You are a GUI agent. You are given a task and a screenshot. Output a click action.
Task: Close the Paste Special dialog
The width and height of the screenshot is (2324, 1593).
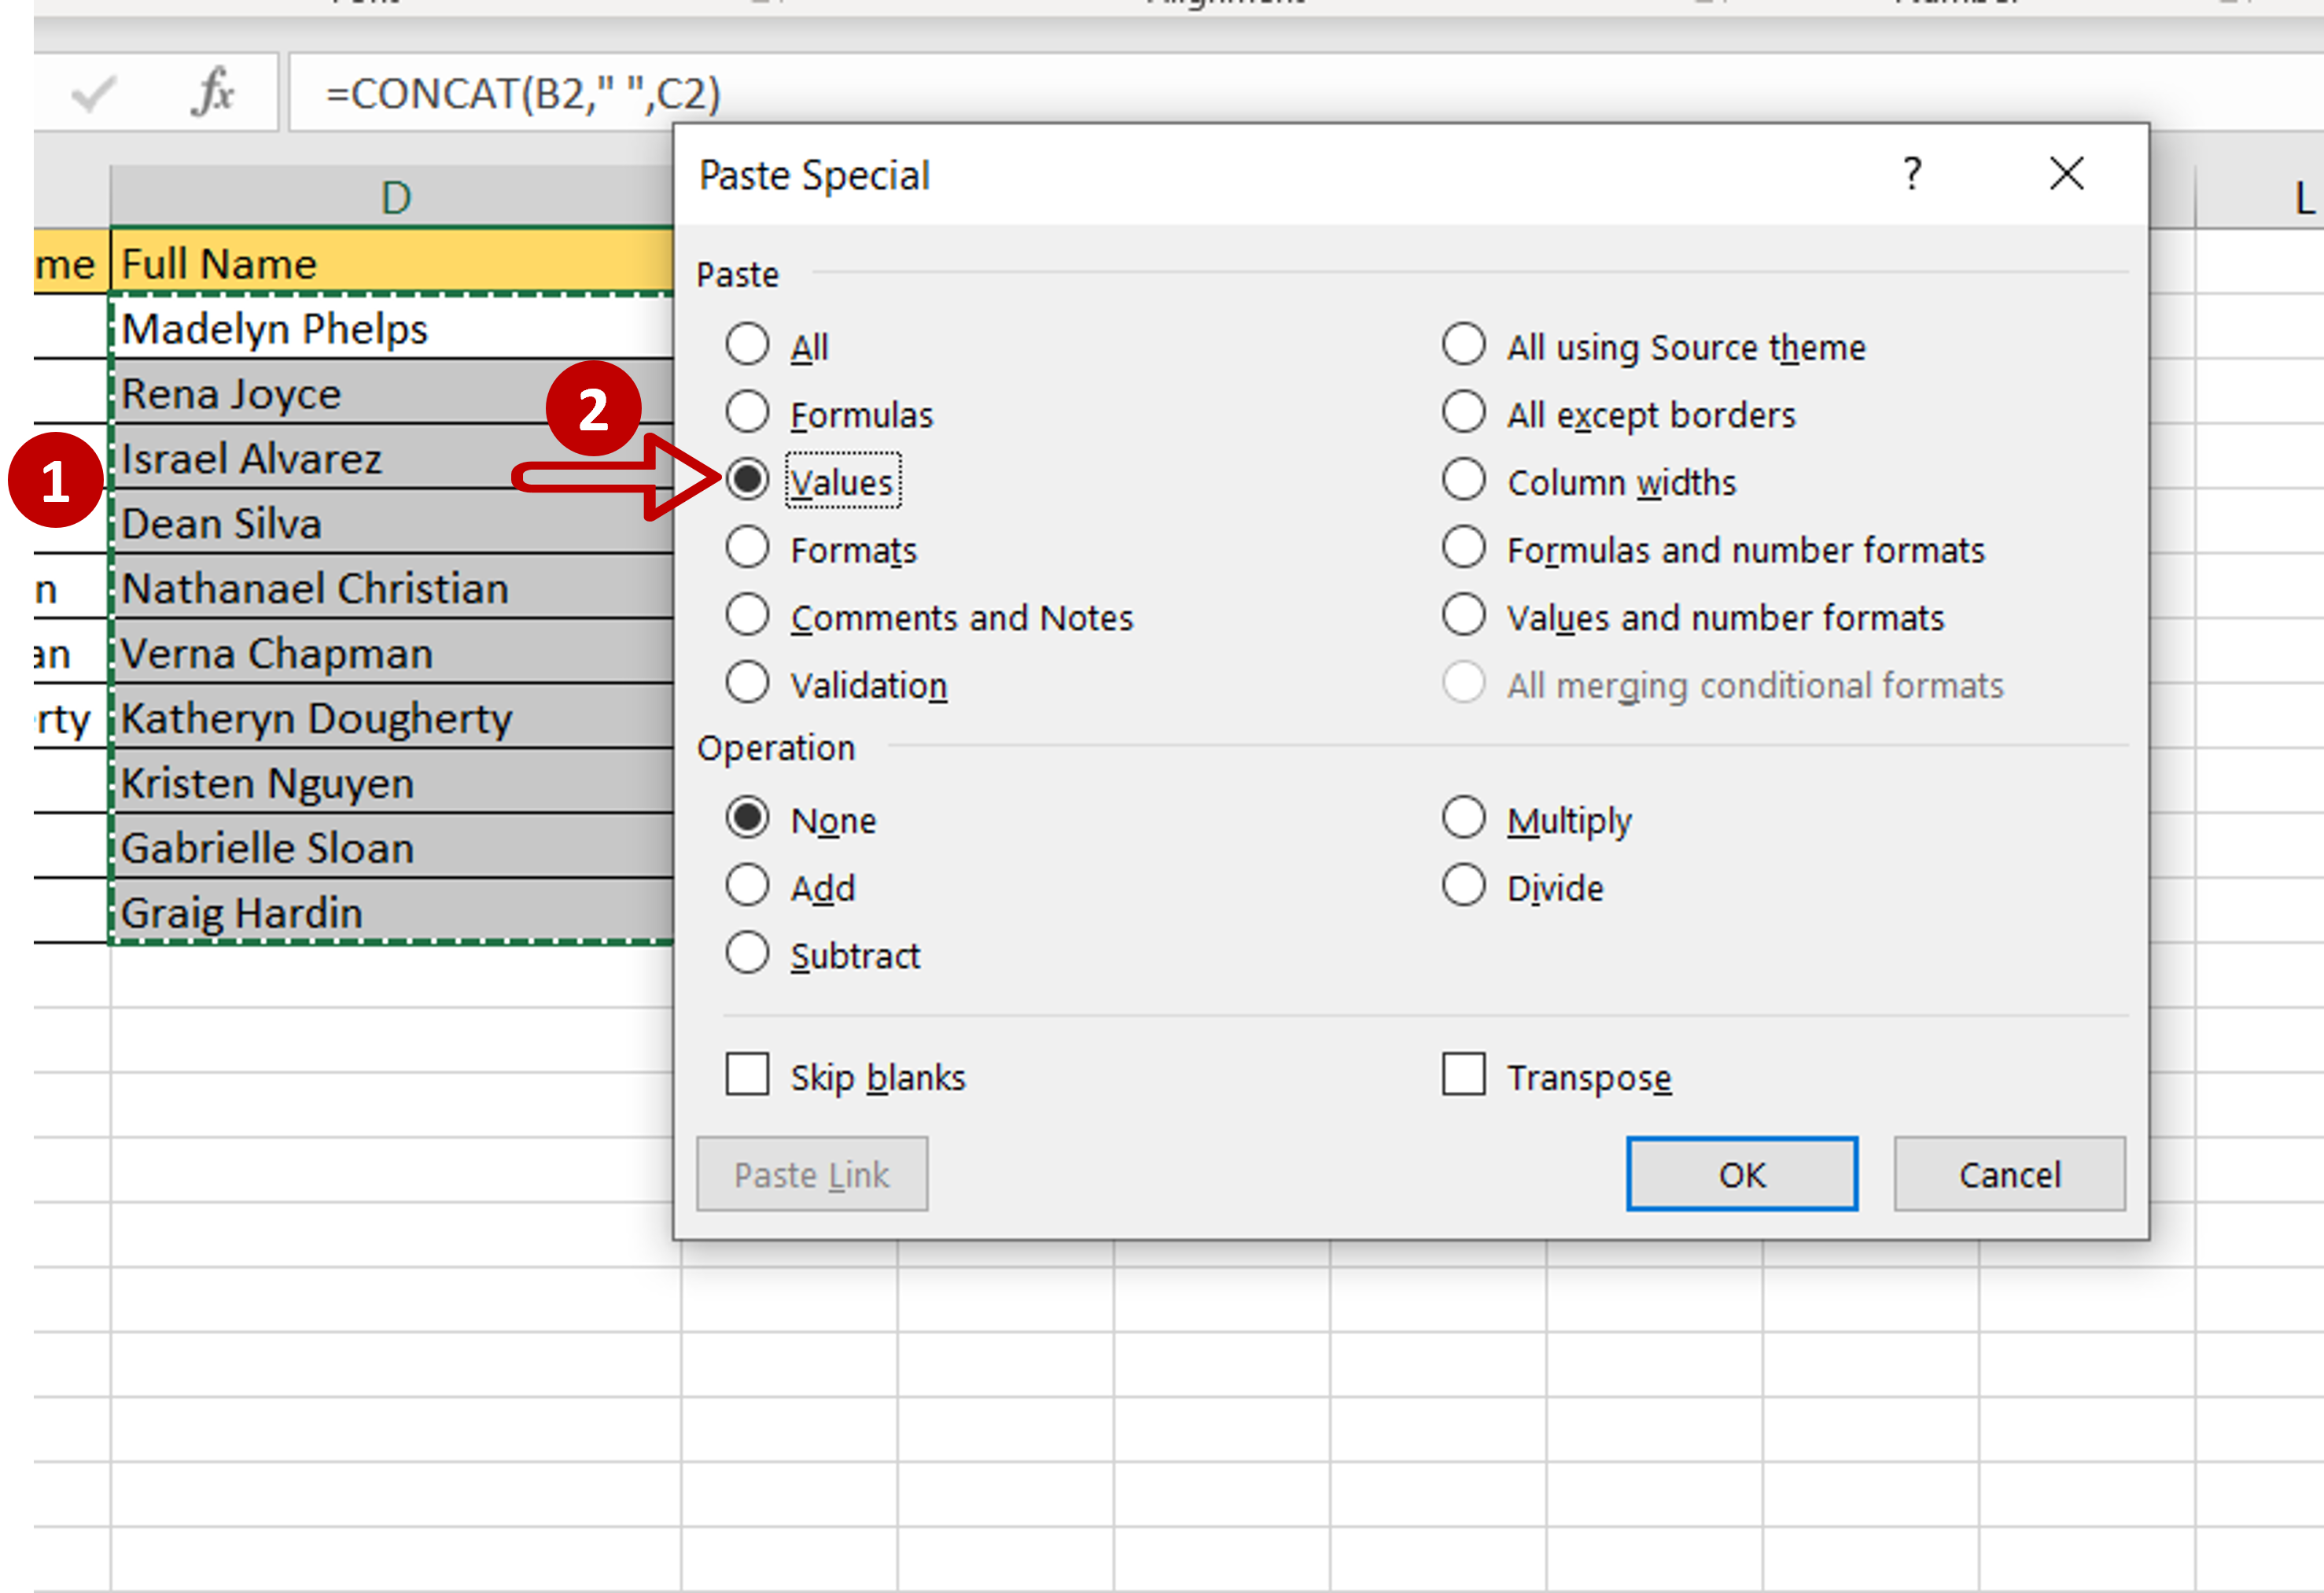pyautogui.click(x=2066, y=174)
